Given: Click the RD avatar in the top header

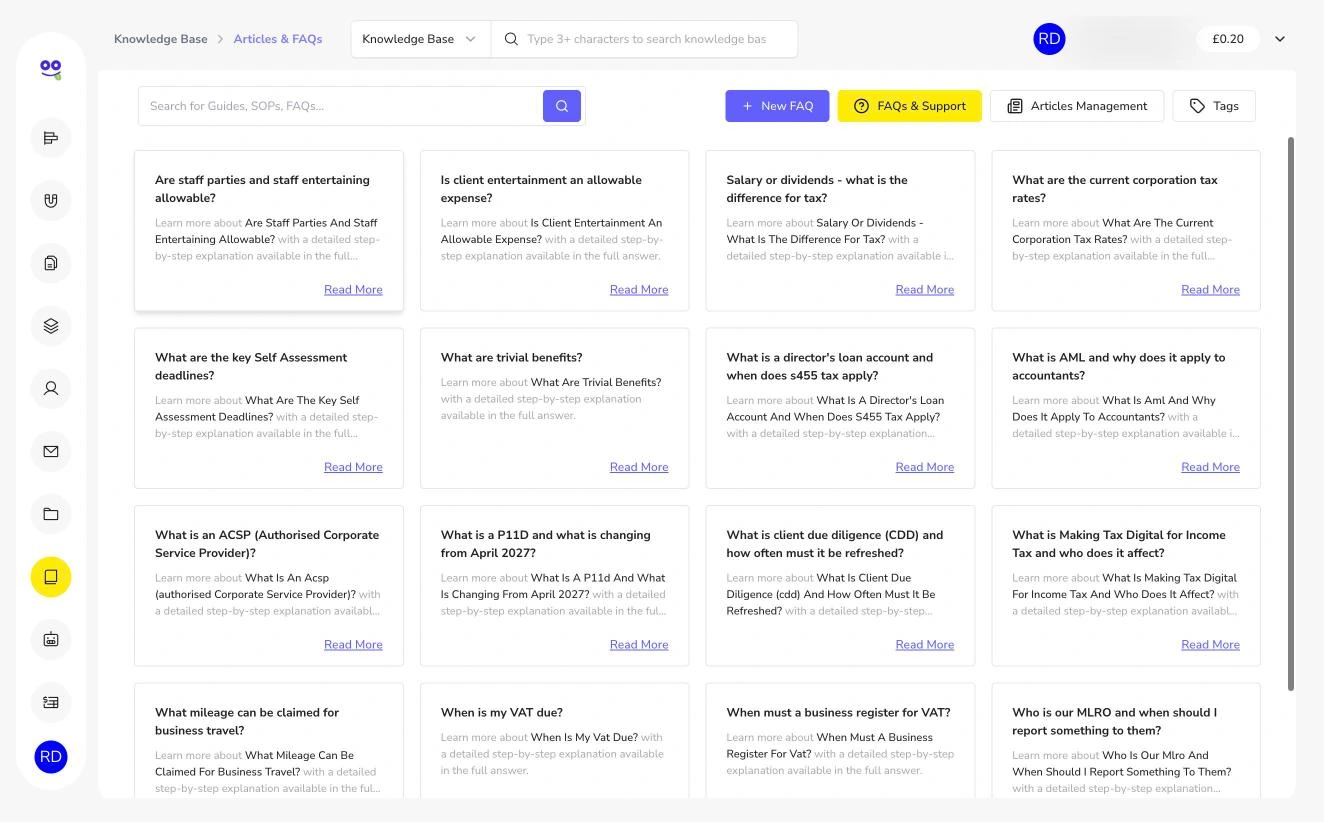Looking at the screenshot, I should tap(1049, 39).
